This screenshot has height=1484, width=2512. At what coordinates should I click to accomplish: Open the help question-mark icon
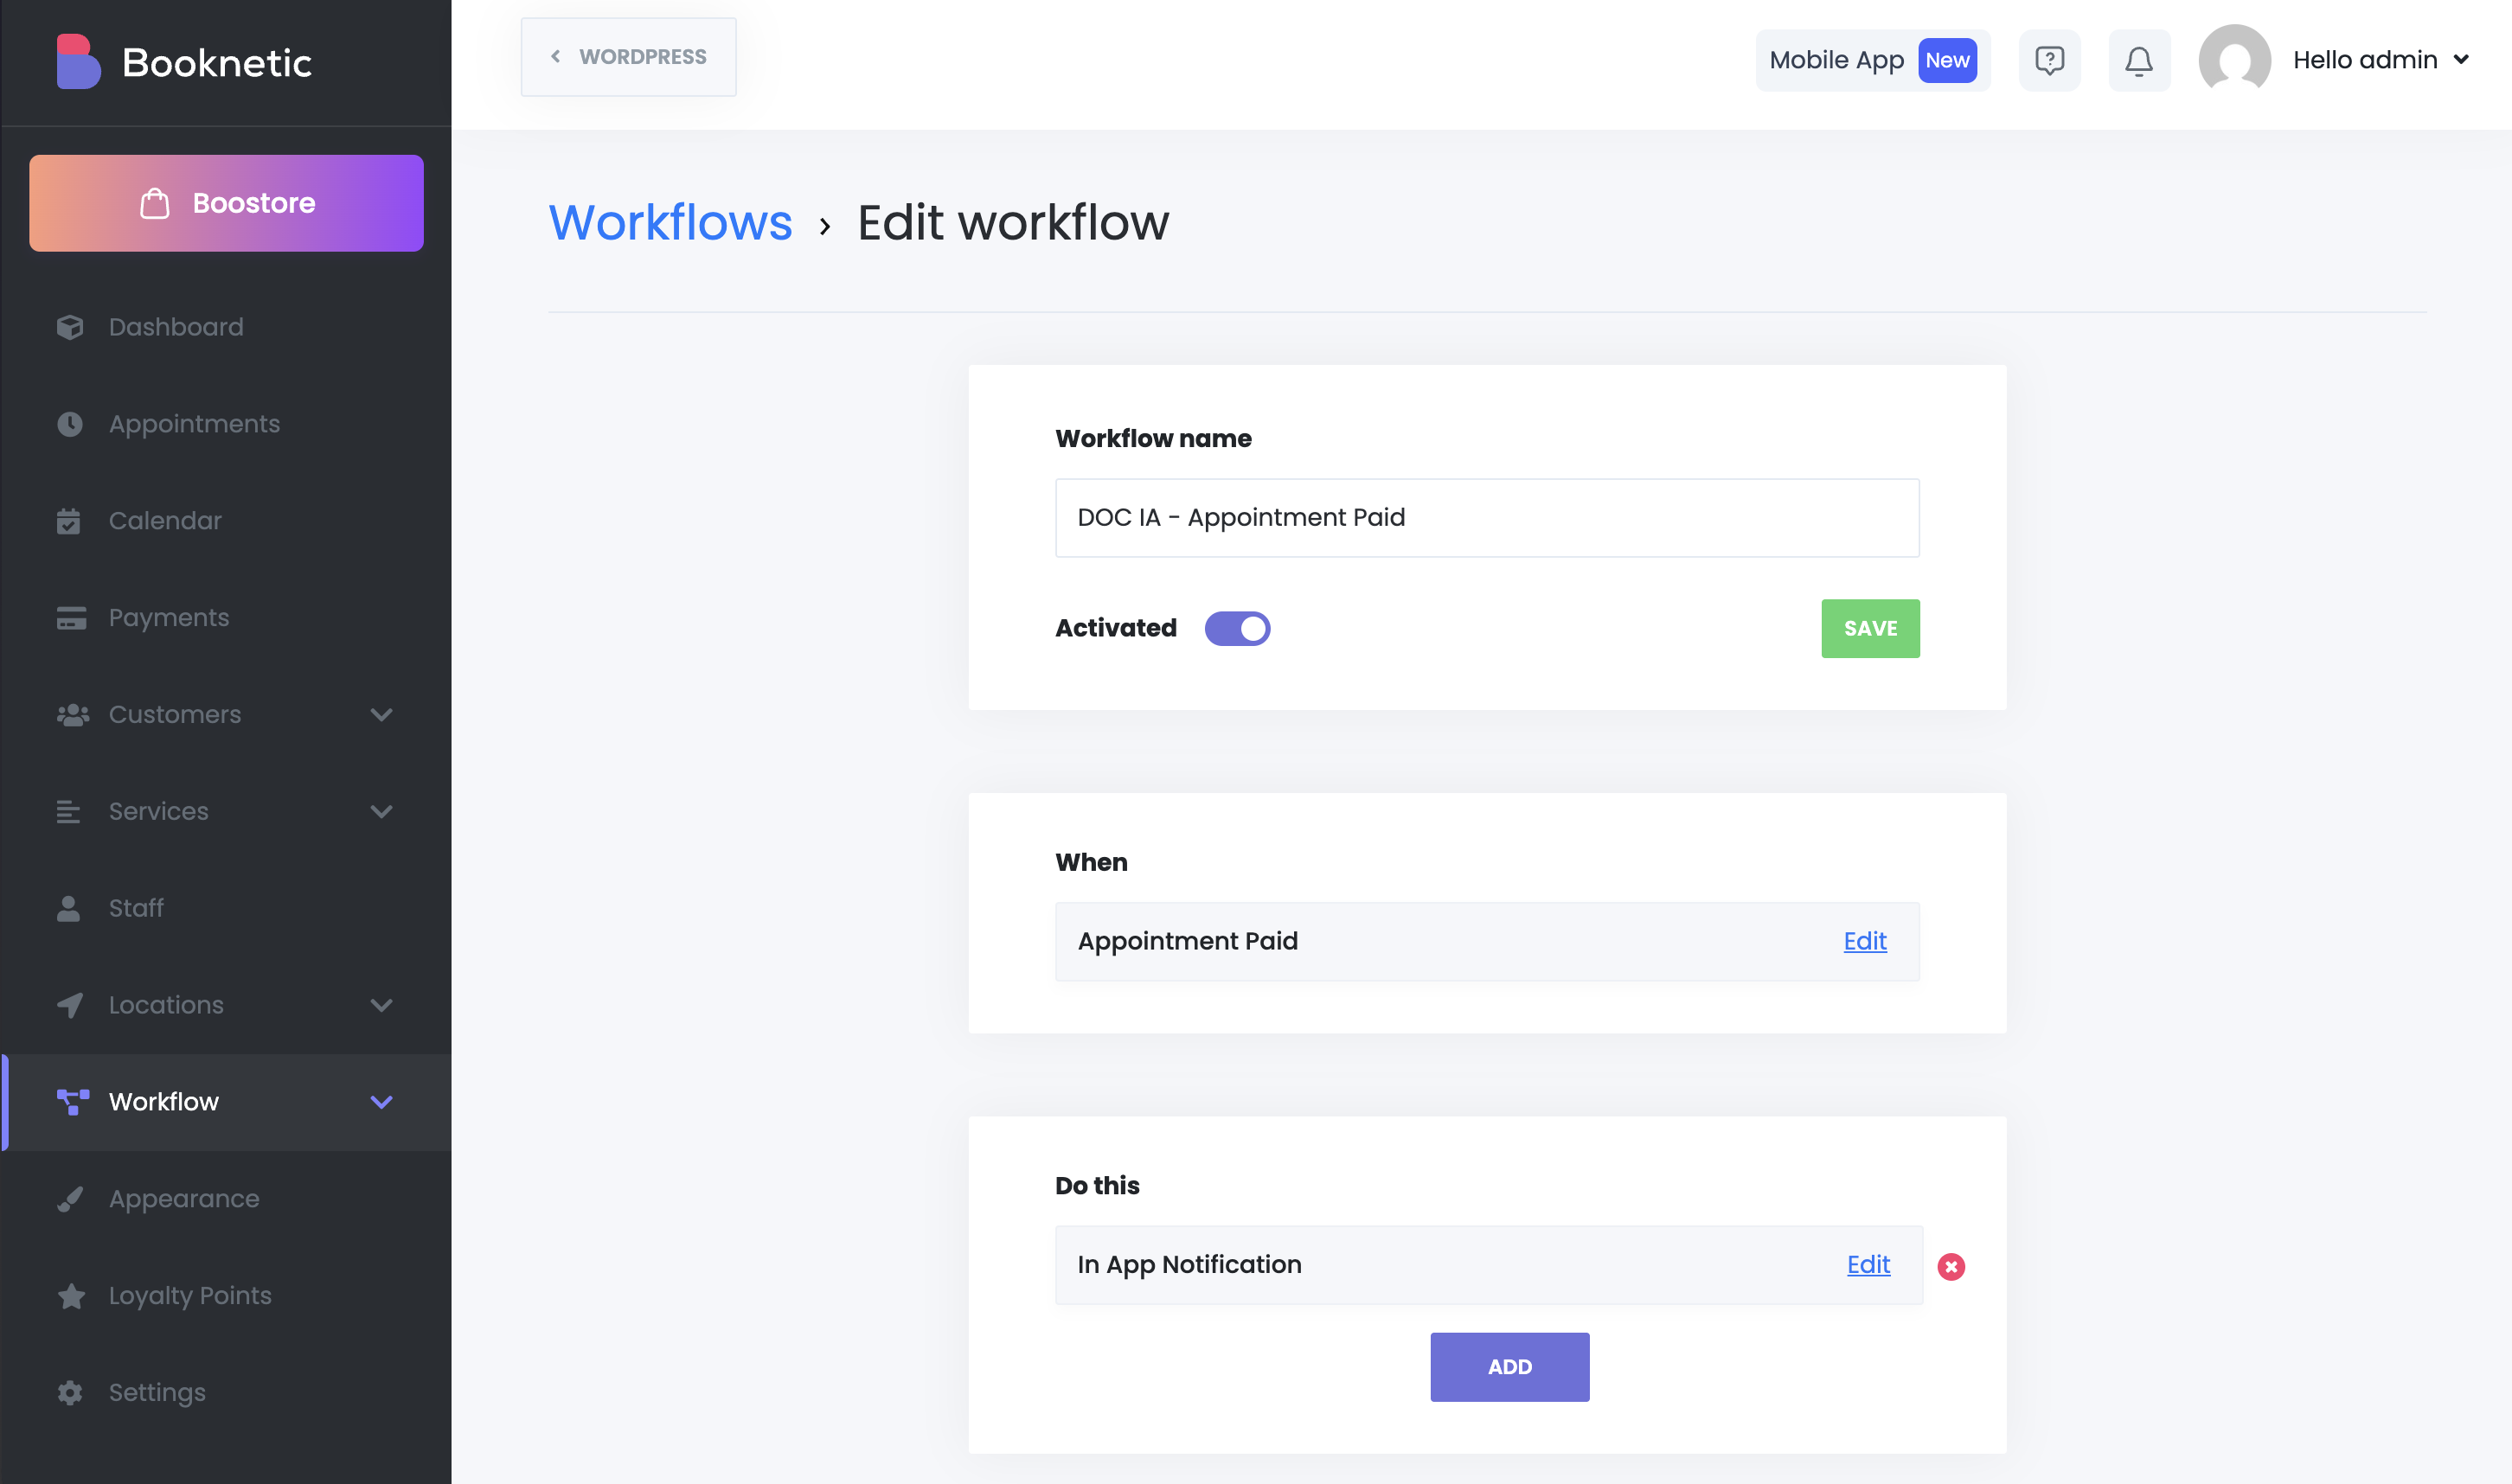[x=2049, y=61]
